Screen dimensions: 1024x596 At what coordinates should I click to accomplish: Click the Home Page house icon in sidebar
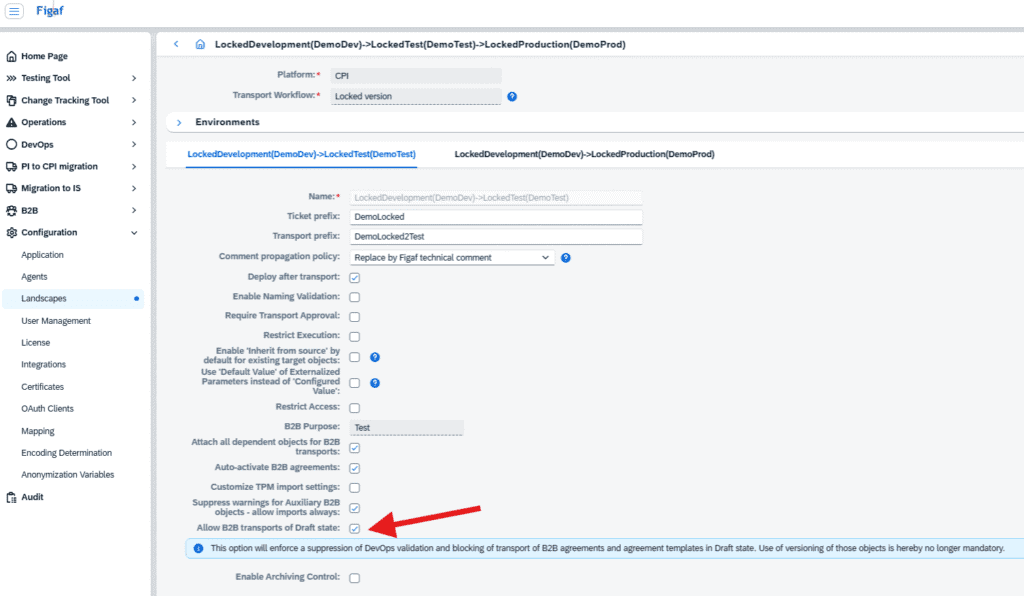(11, 56)
